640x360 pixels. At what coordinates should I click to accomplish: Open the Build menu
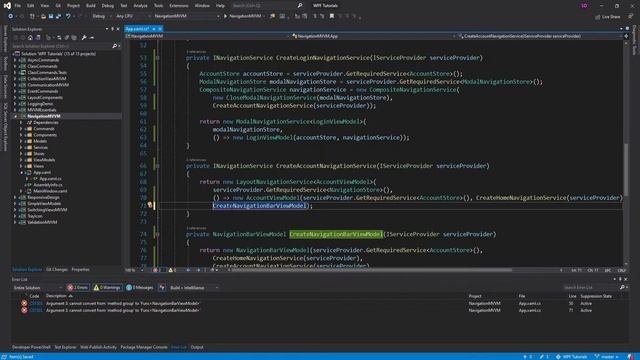(x=91, y=6)
